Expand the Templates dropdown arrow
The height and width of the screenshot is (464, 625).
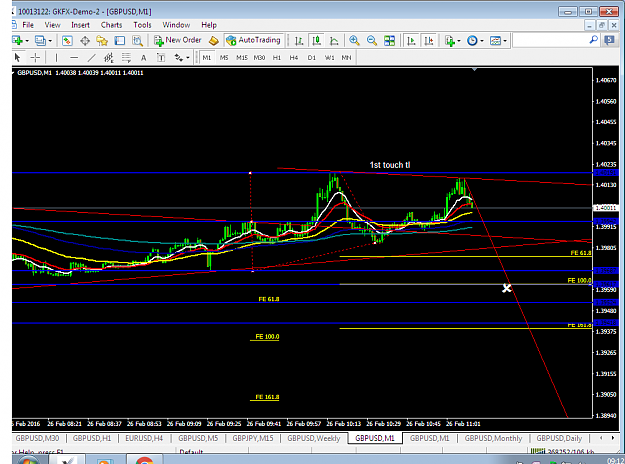[505, 41]
